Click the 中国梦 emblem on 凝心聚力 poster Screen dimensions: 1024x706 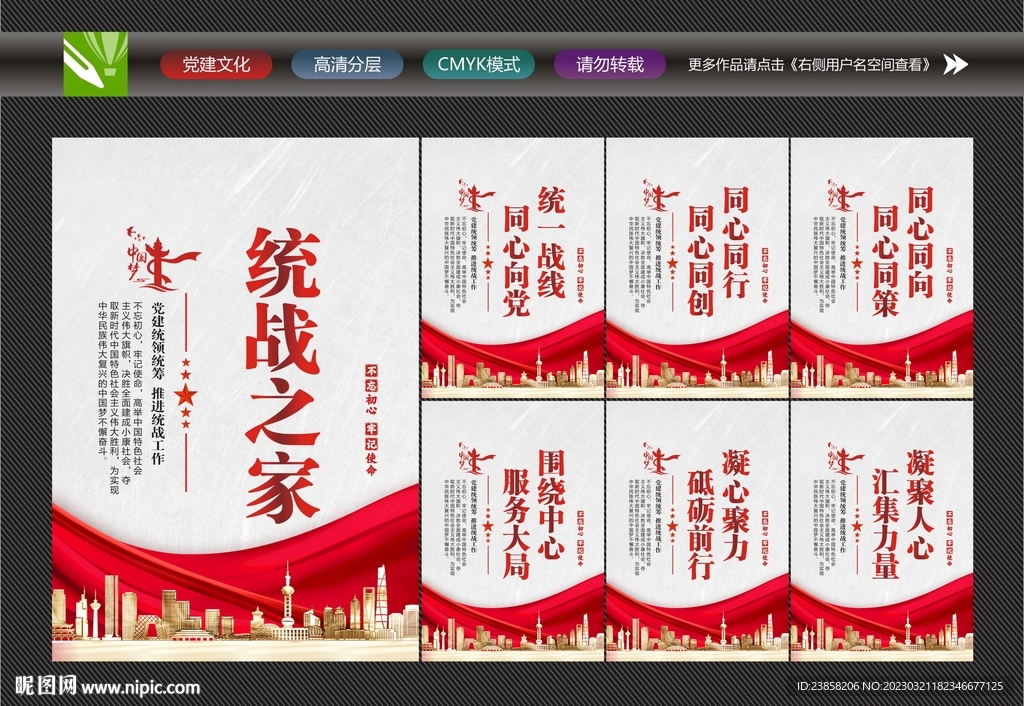661,458
